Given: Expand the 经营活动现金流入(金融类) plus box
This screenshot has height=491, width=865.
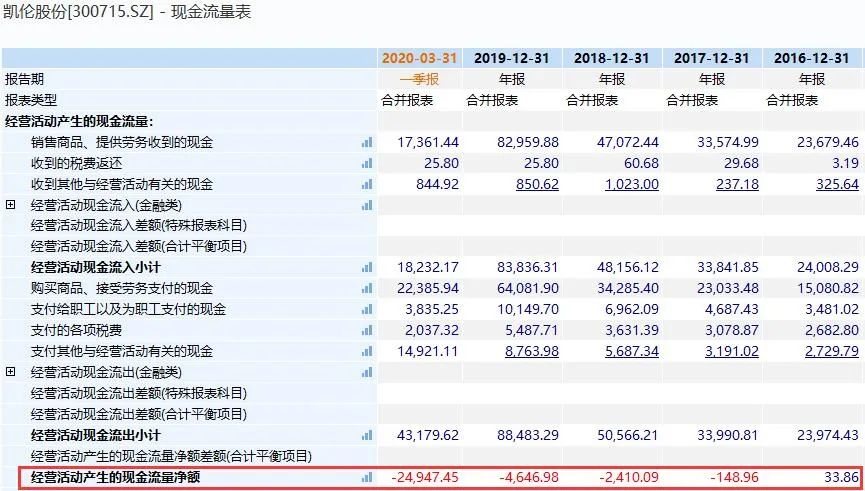Looking at the screenshot, I should (11, 205).
